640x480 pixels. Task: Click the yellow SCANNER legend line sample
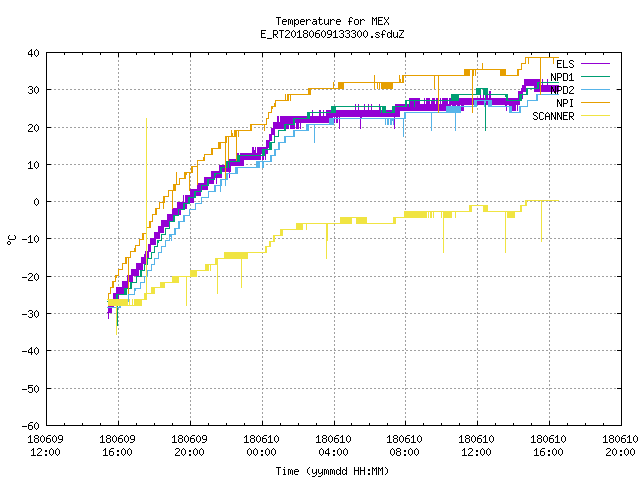[595, 116]
